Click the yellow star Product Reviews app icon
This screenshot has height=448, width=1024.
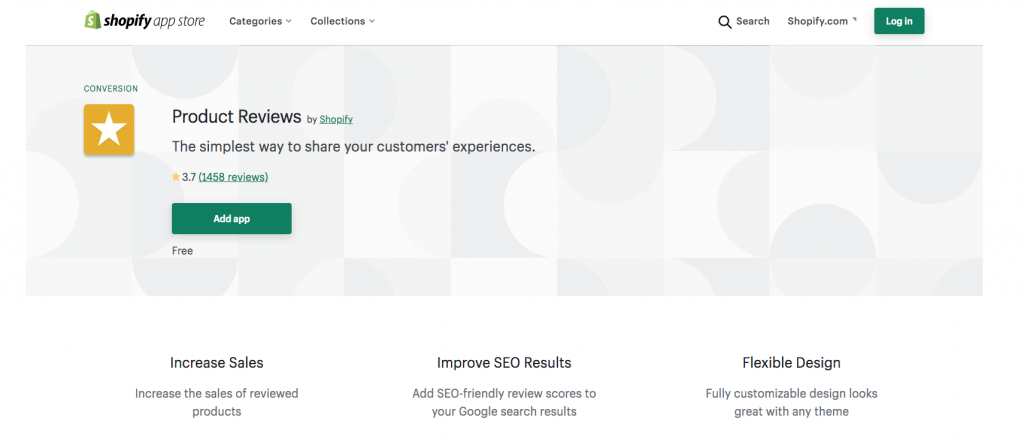pos(109,129)
